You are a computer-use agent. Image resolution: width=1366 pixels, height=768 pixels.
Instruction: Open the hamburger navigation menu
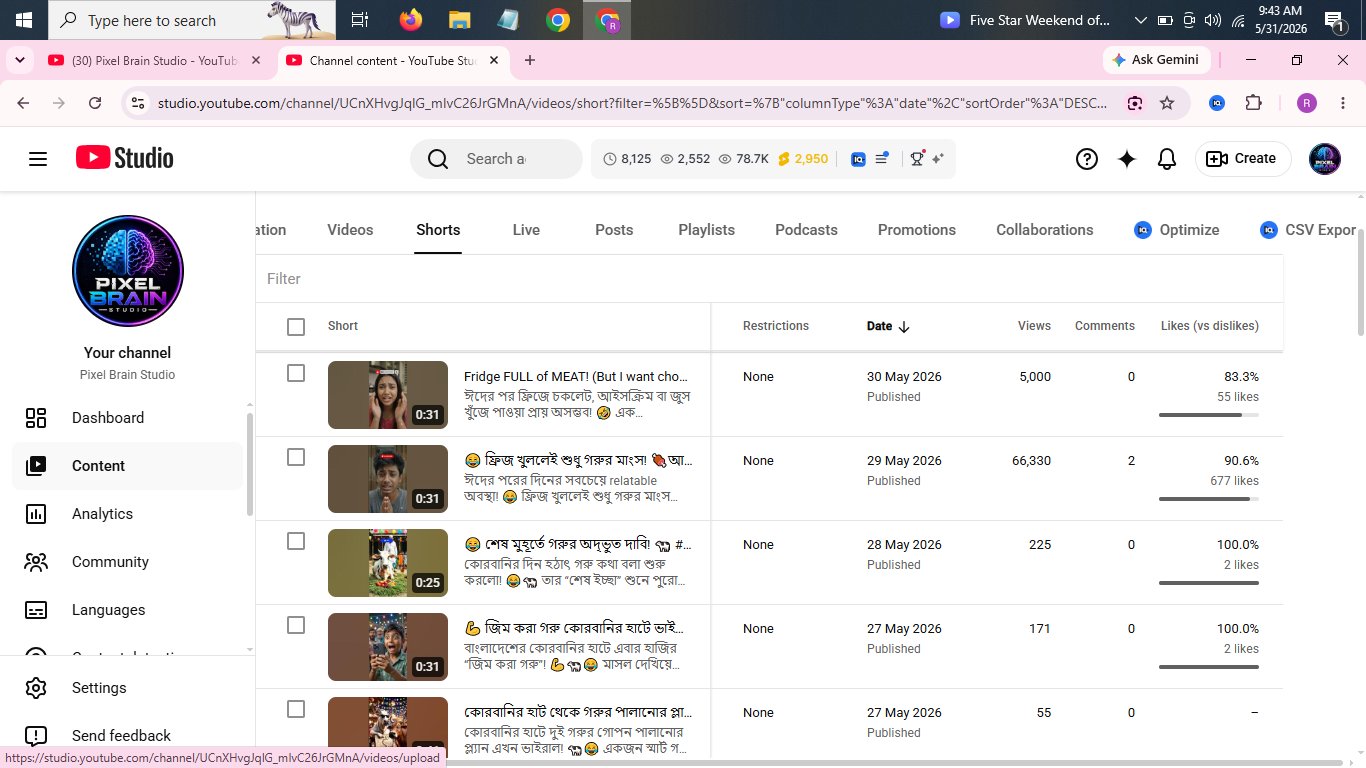click(38, 159)
